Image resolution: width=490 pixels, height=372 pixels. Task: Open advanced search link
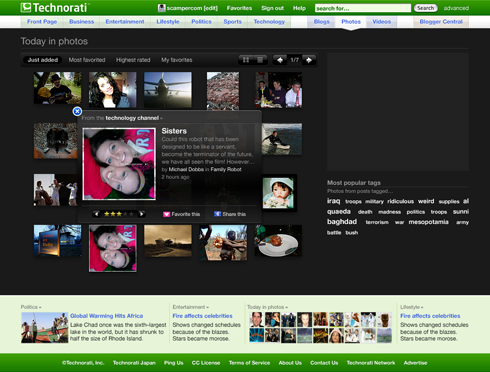click(456, 8)
